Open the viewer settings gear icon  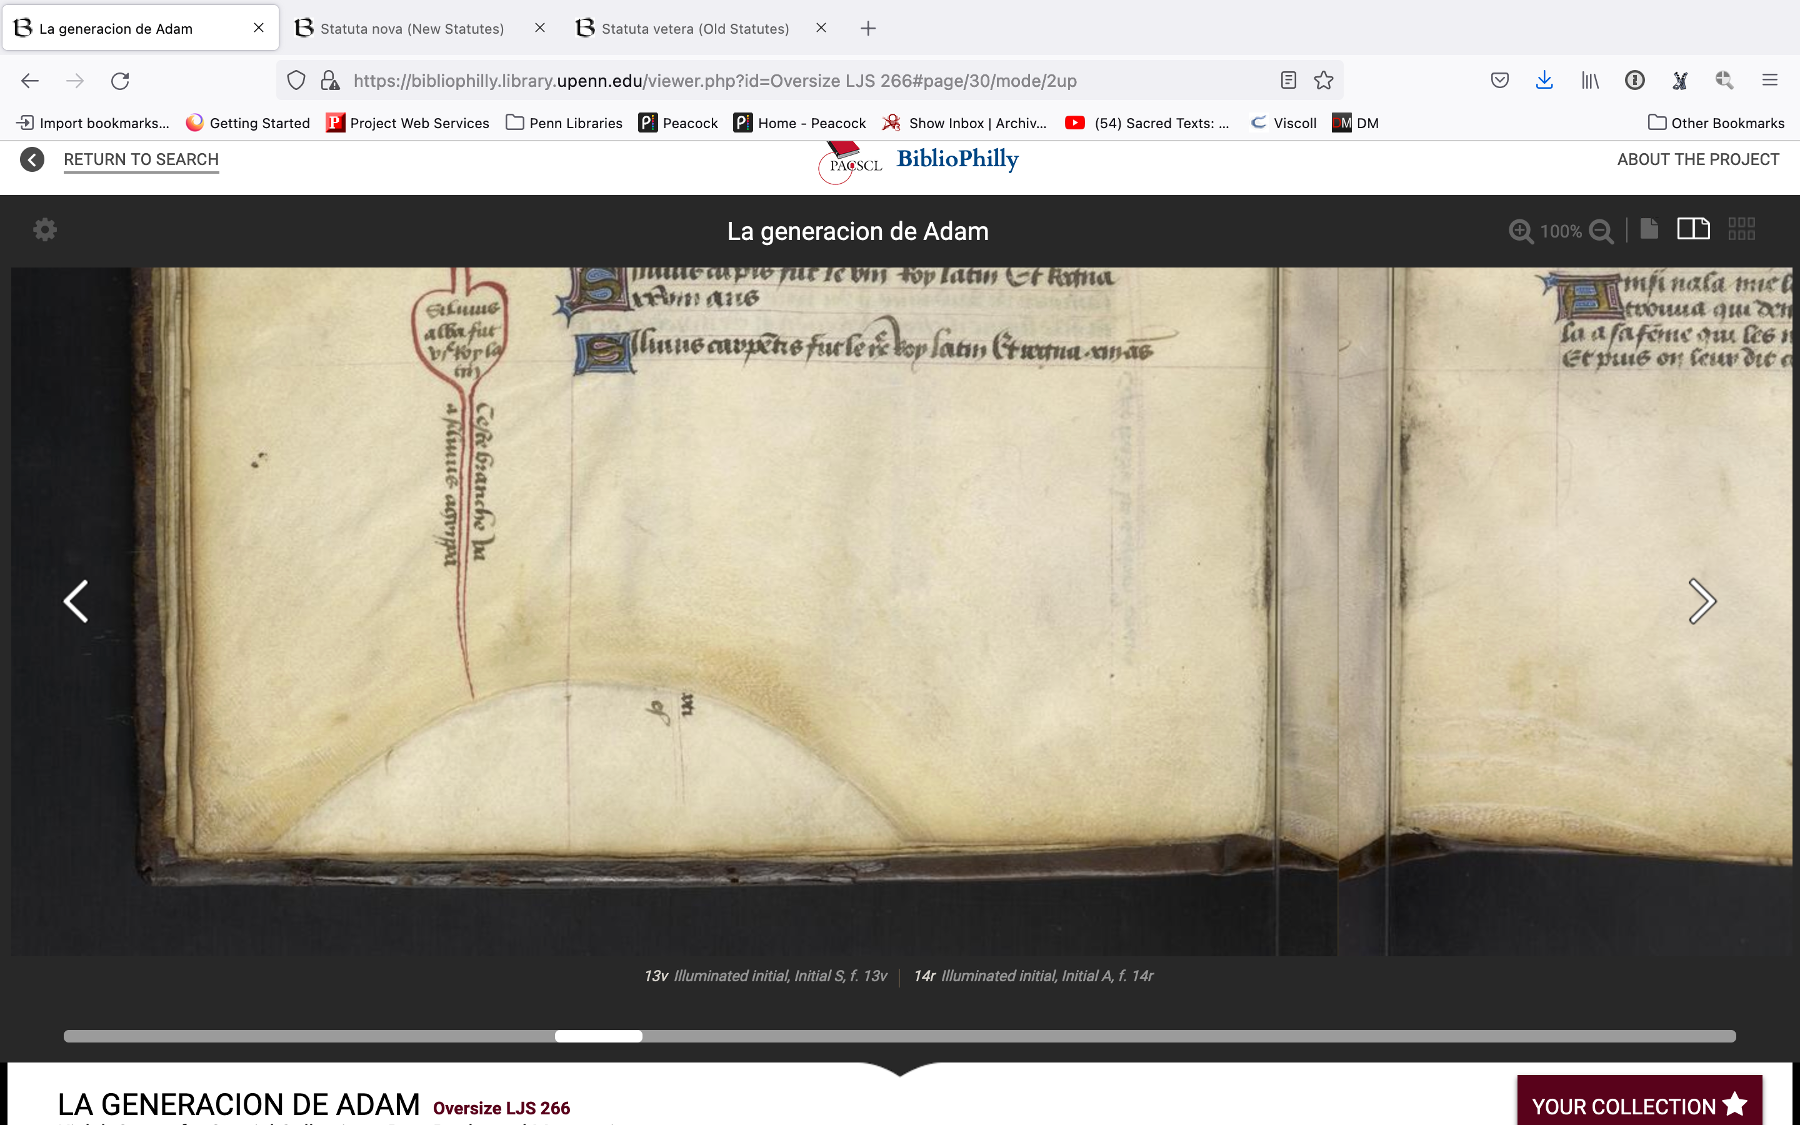tap(45, 230)
